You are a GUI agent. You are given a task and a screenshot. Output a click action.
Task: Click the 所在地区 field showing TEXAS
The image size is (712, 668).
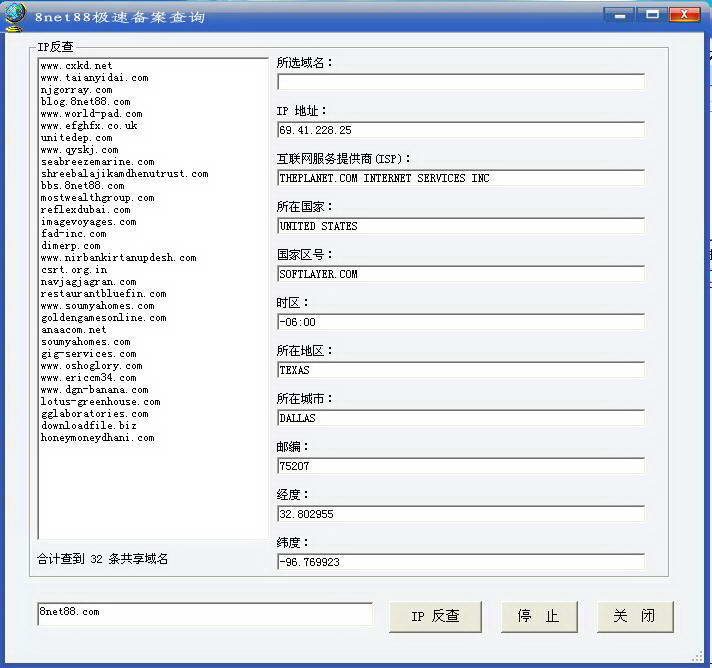tap(460, 370)
